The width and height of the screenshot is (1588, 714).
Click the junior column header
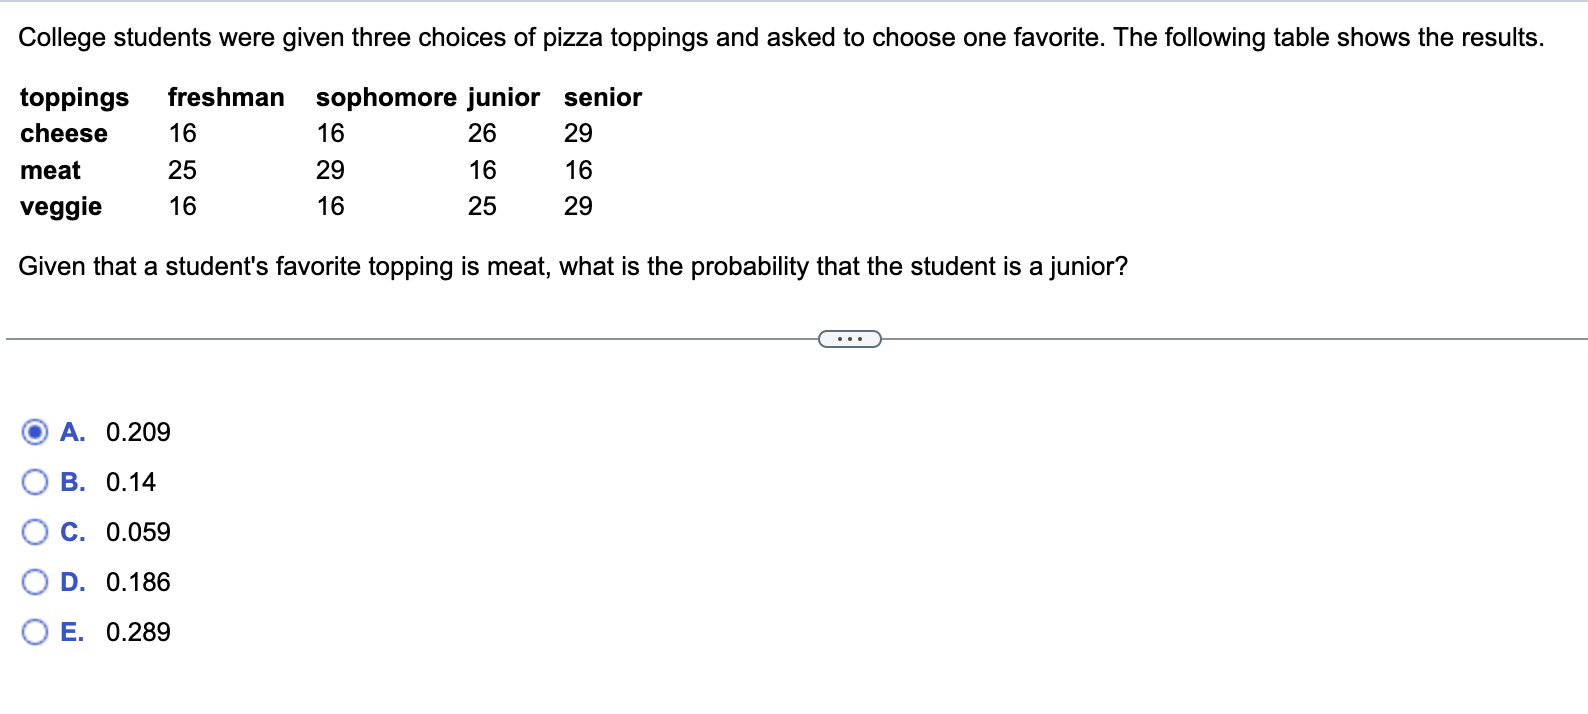504,97
